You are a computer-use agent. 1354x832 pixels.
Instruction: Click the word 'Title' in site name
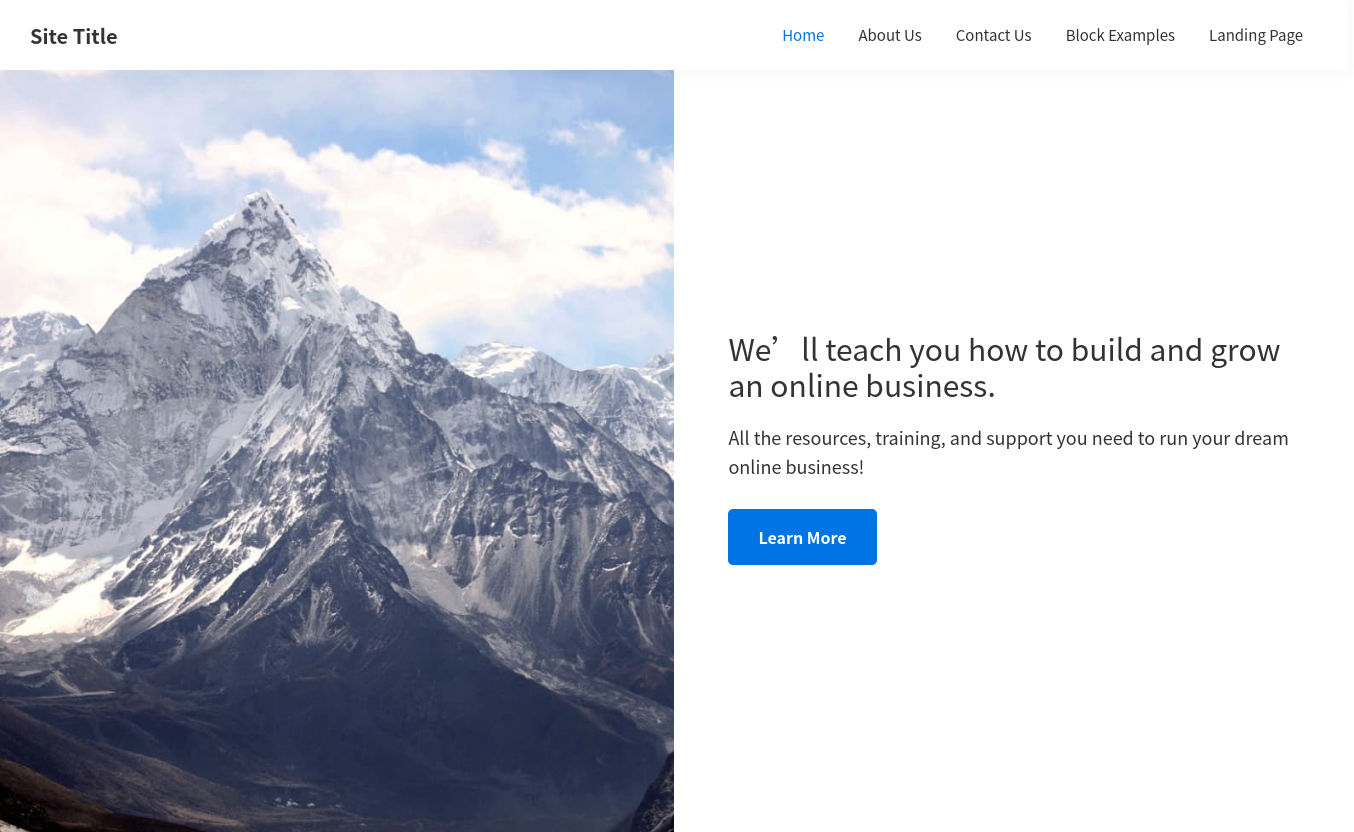[95, 36]
